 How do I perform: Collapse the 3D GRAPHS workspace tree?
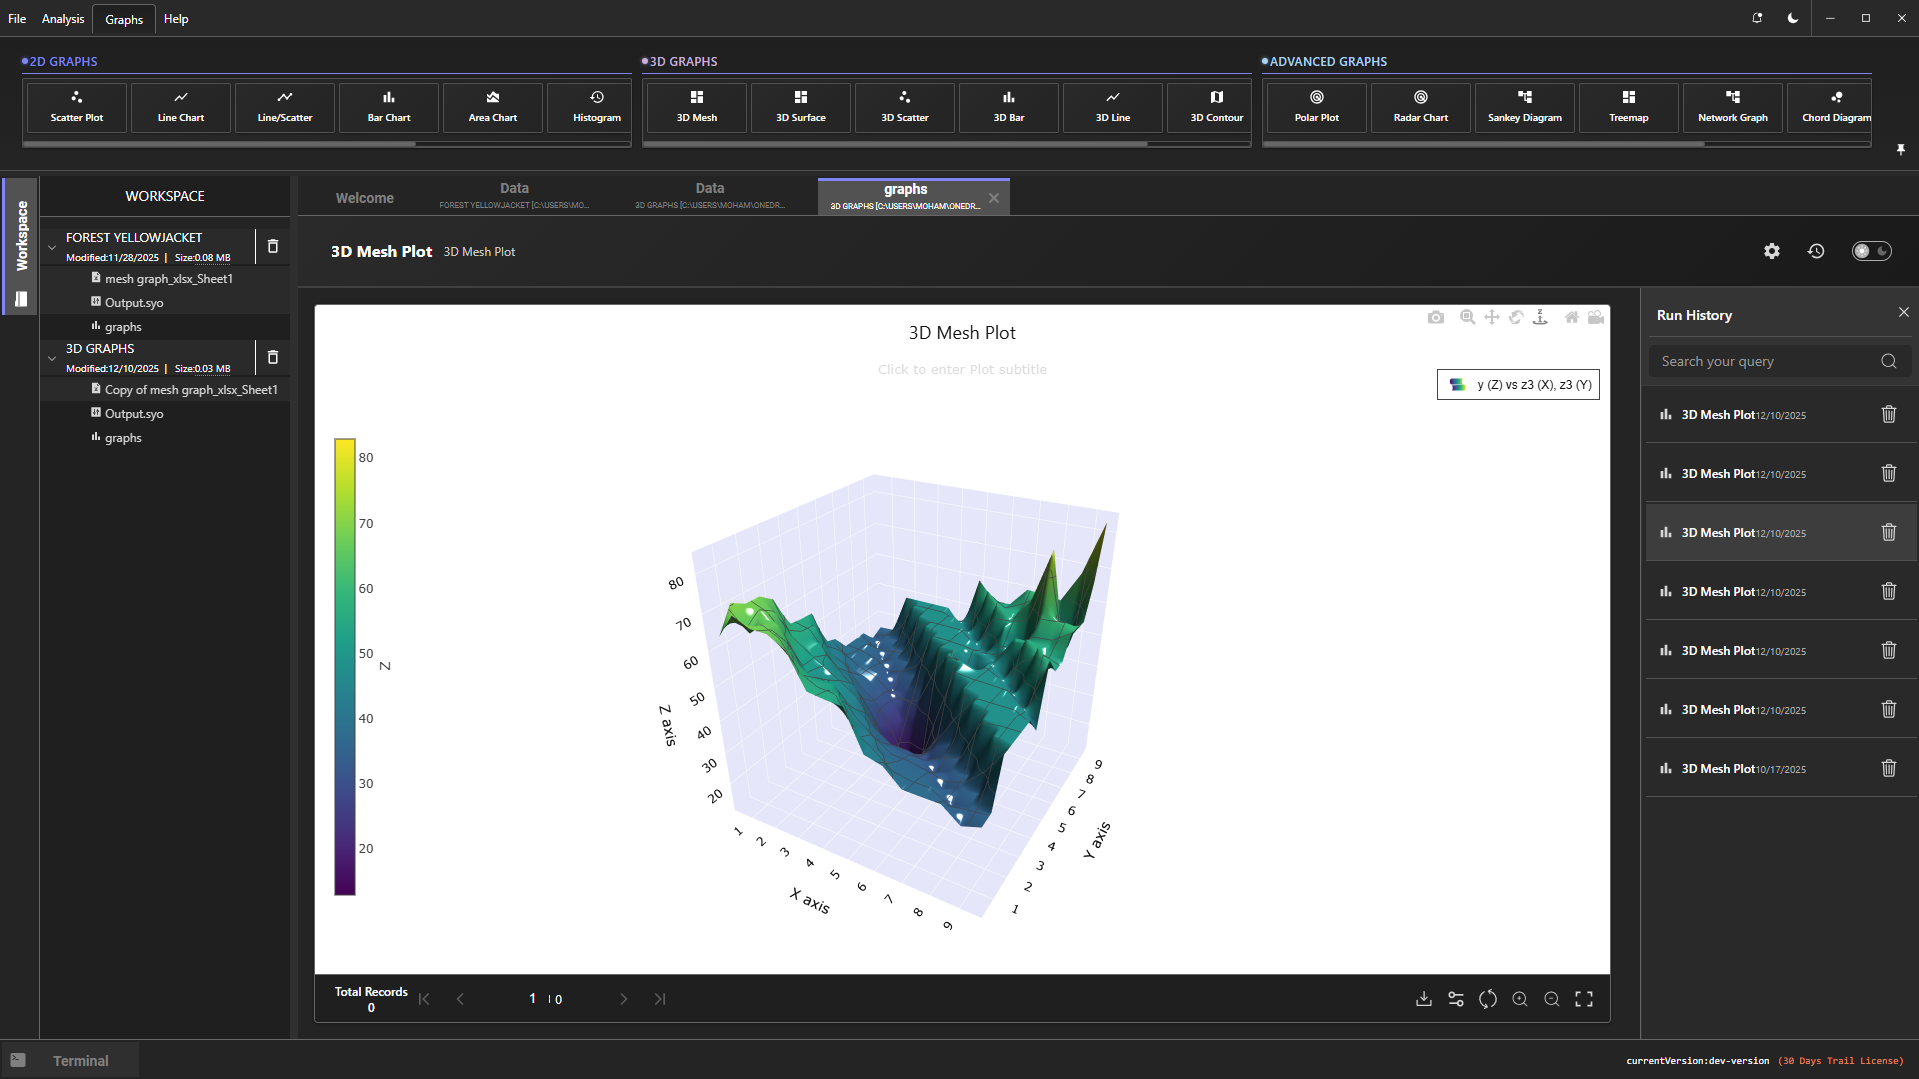[x=52, y=357]
